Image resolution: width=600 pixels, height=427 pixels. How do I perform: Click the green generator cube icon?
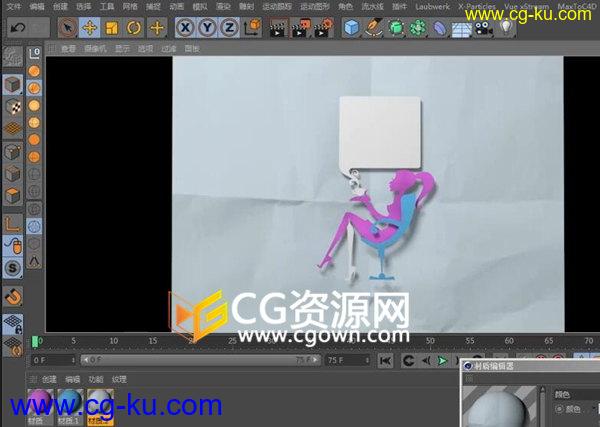pyautogui.click(x=396, y=28)
